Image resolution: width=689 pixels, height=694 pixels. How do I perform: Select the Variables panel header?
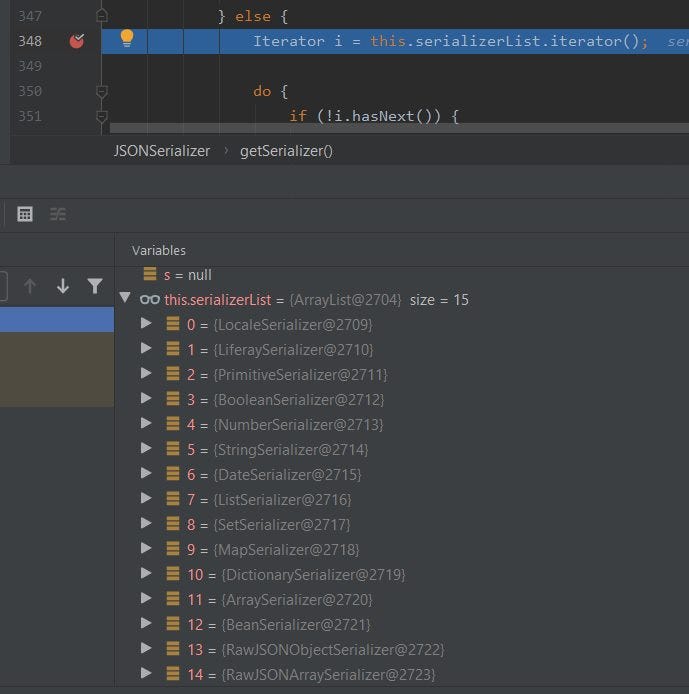[159, 251]
